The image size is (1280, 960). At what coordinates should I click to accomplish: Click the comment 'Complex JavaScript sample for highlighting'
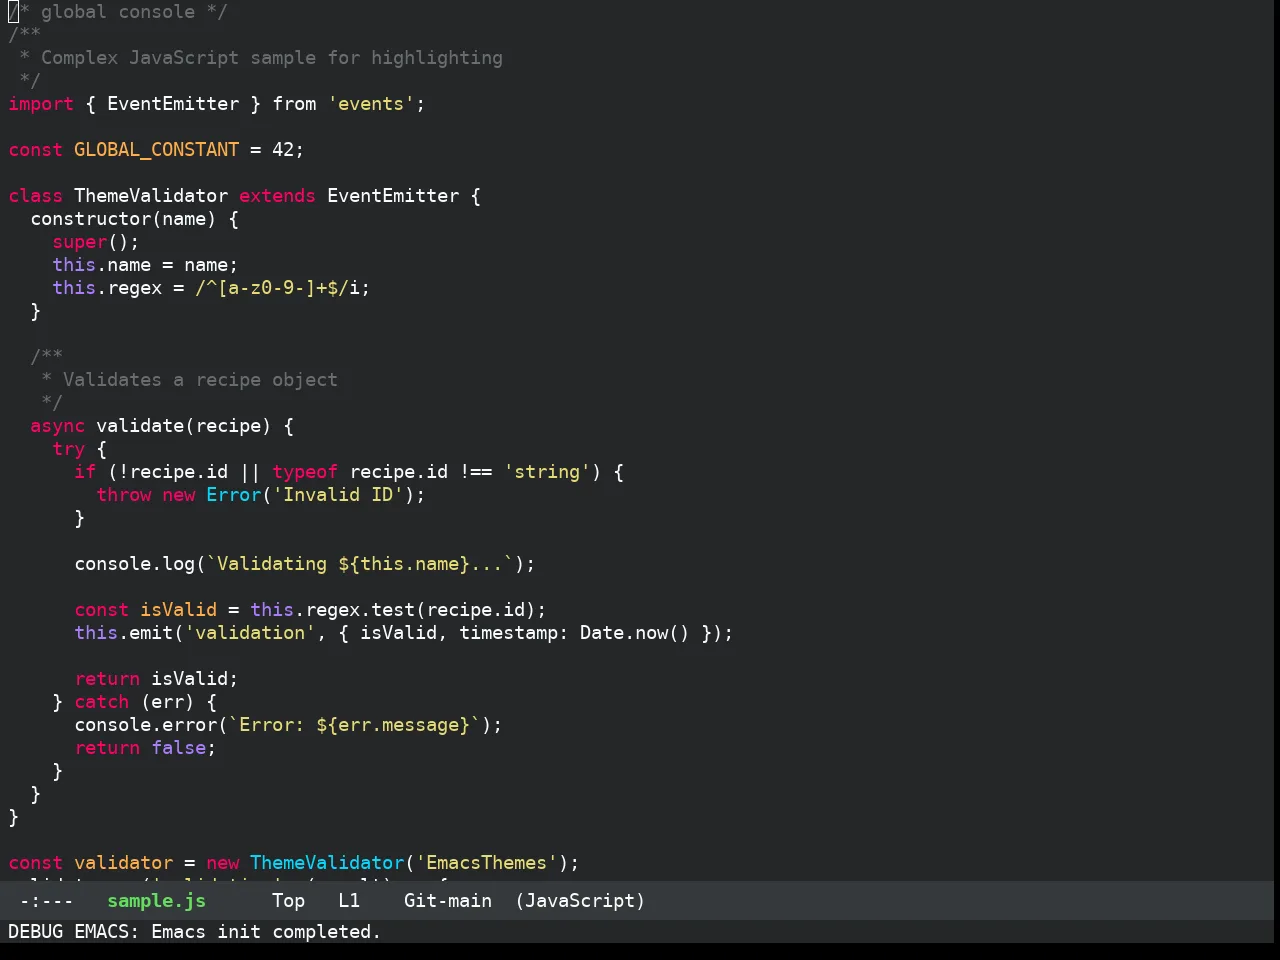tap(272, 58)
